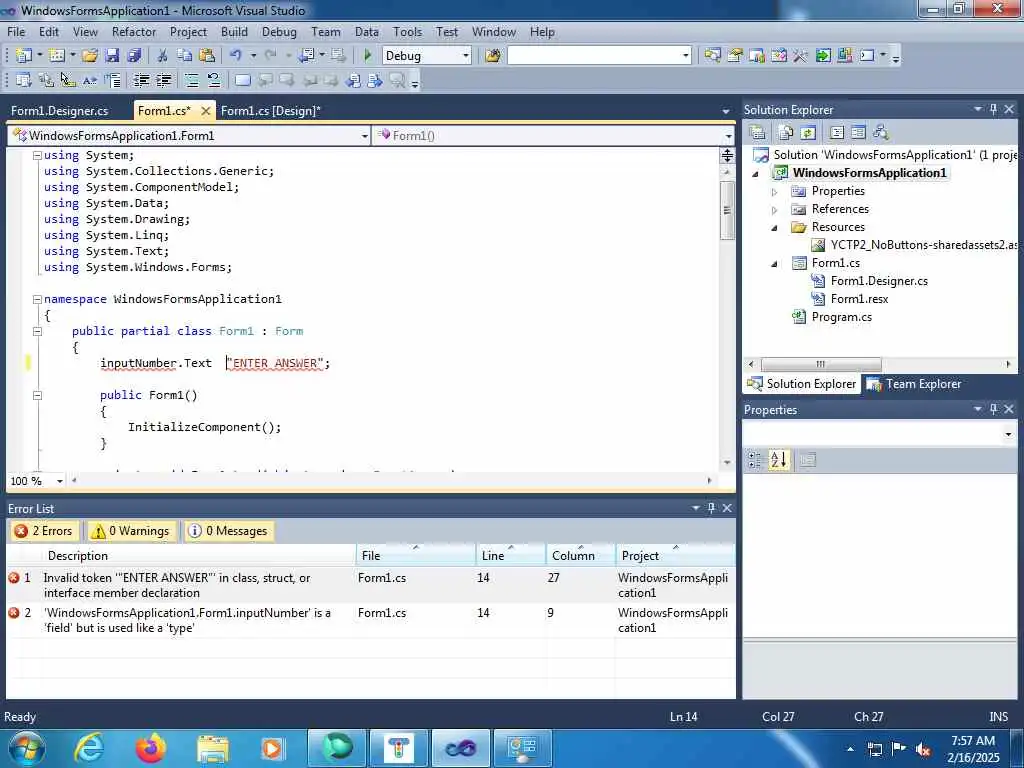
Task: Undo the last edit with the toolbar arrow
Action: tap(236, 56)
